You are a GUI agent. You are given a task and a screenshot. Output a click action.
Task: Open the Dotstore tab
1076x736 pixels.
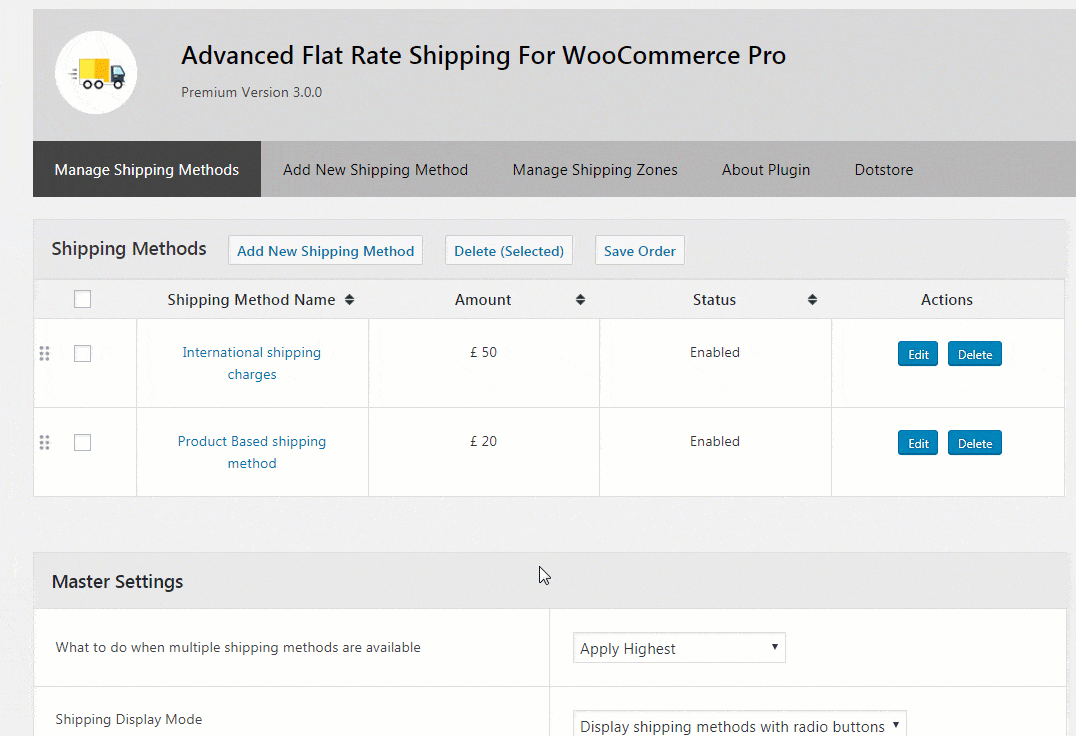(883, 170)
